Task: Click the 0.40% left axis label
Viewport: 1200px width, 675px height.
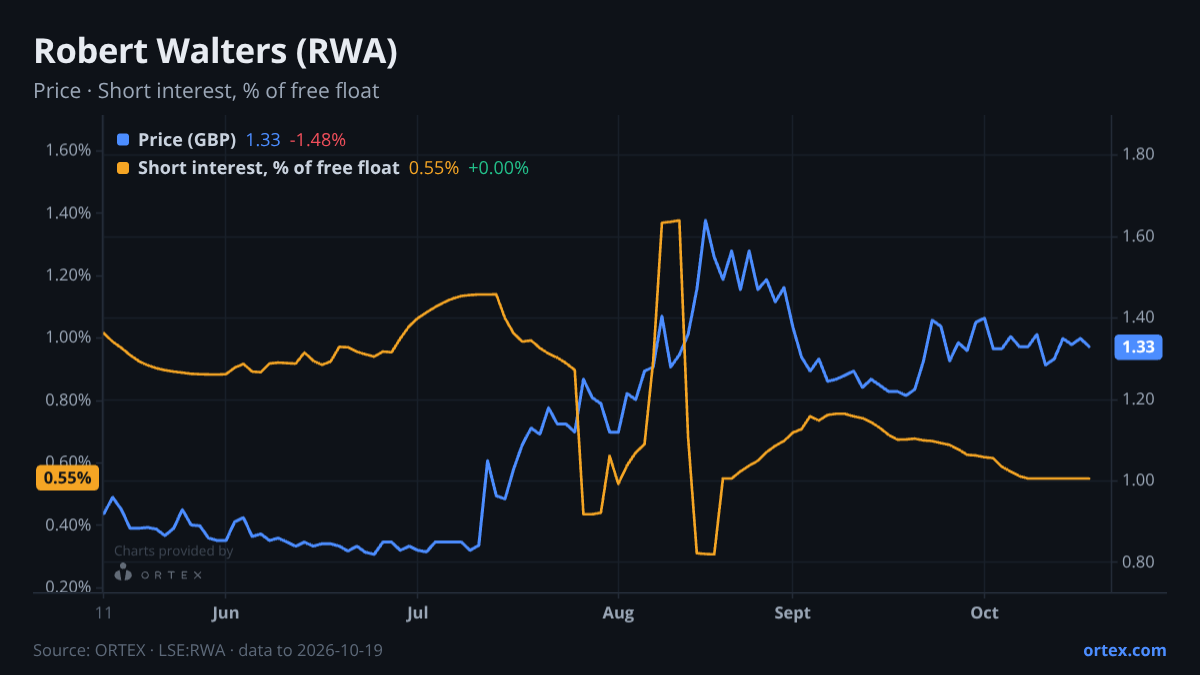Action: coord(69,525)
